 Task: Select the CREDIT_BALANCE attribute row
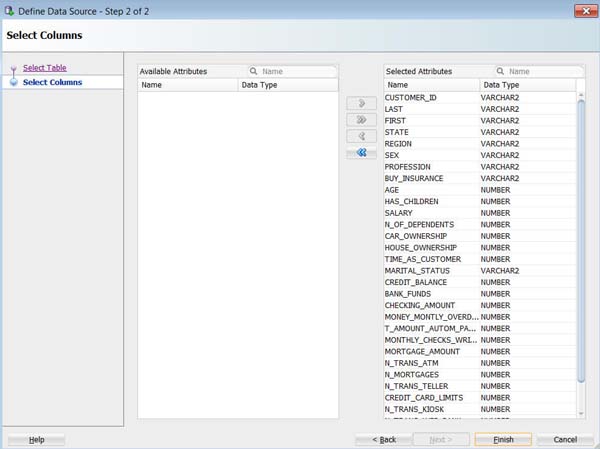(480, 282)
